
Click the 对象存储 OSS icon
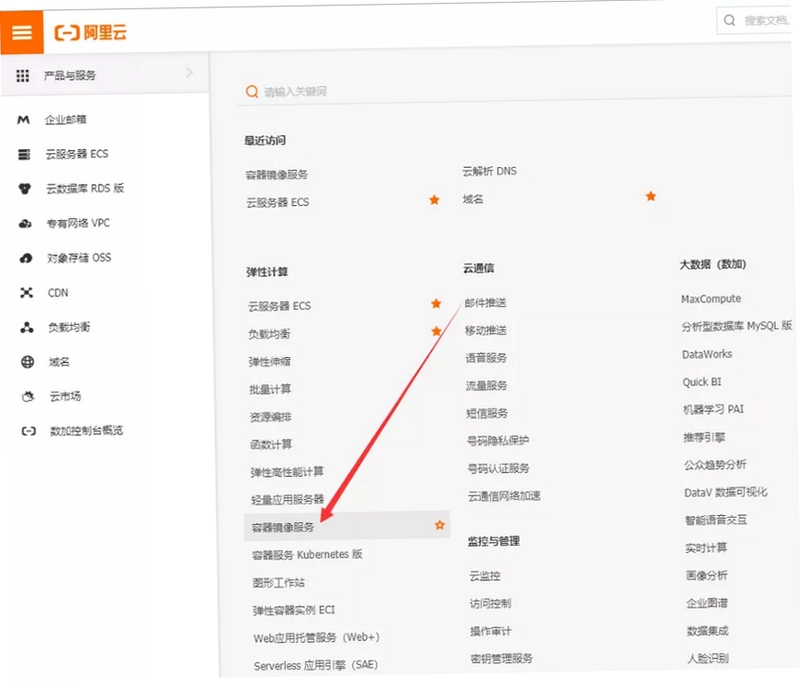pos(26,258)
